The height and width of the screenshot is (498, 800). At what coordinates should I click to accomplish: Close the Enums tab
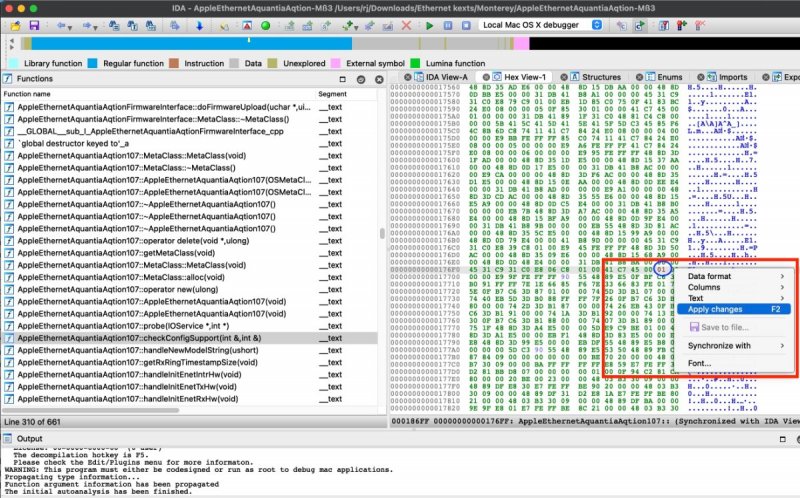click(639, 77)
